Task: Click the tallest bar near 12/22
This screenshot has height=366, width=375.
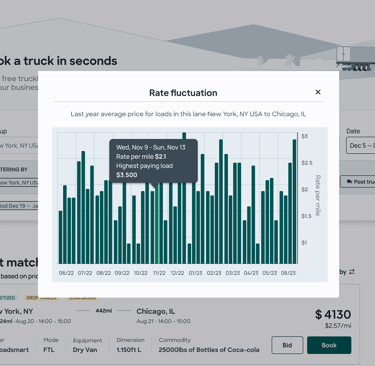Action: click(184, 198)
